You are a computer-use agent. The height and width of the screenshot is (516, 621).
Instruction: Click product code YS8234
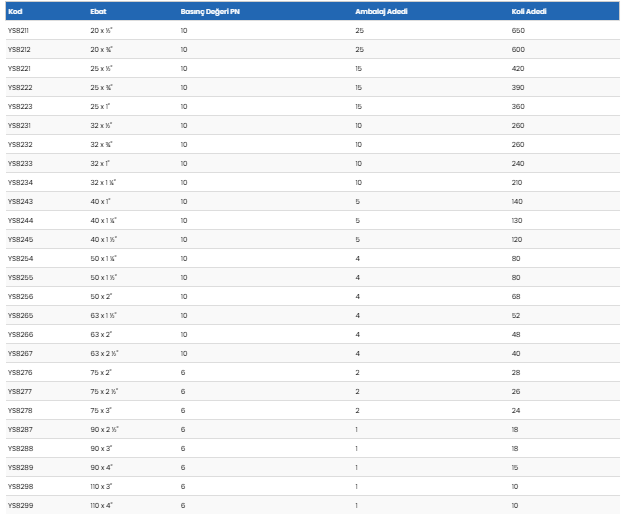[x=19, y=182]
